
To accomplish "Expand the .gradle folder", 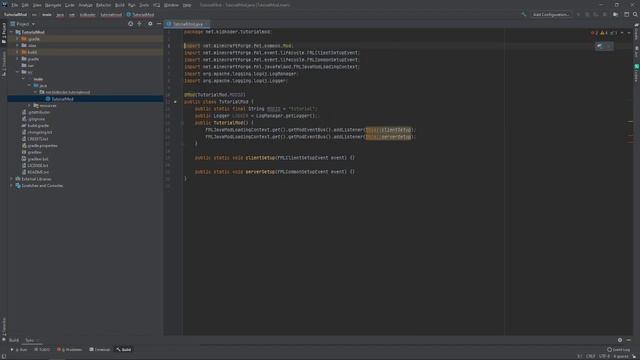I will click(17, 39).
